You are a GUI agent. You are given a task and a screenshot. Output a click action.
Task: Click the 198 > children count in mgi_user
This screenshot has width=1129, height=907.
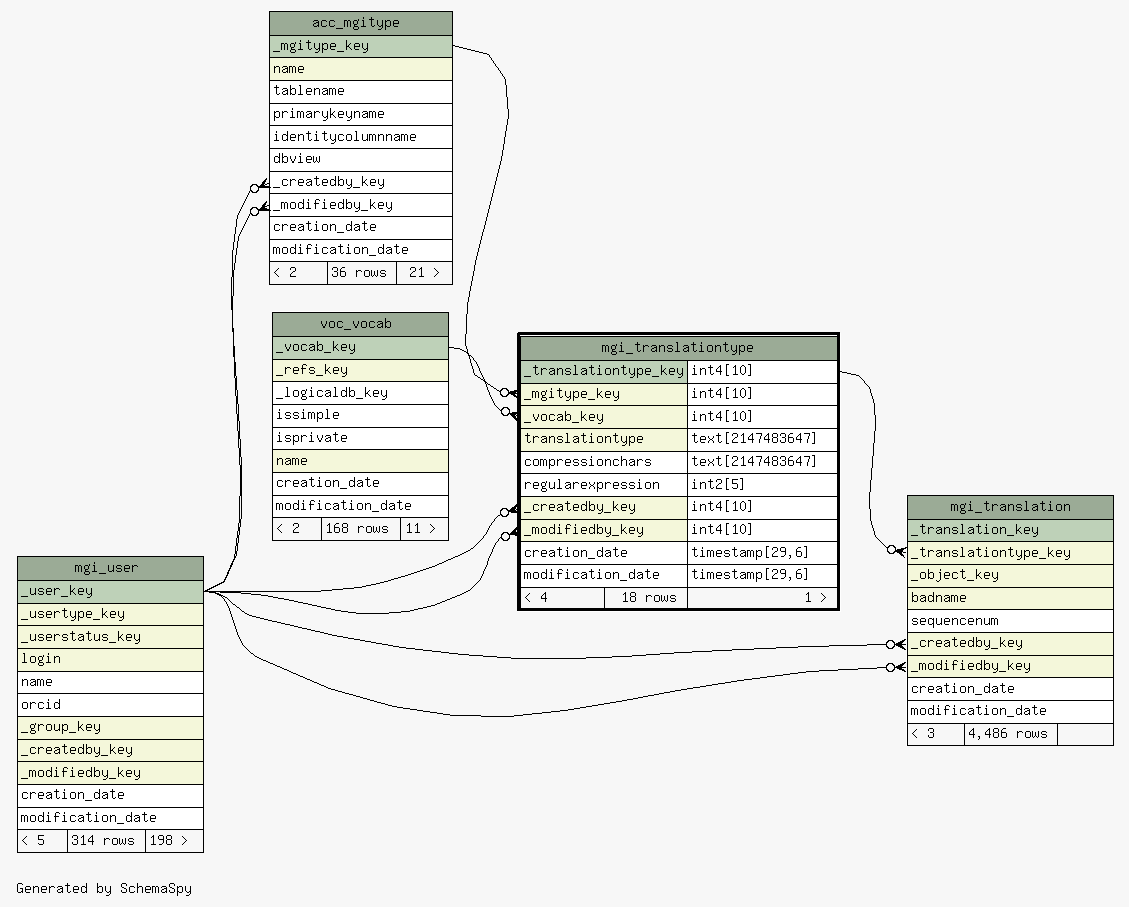pos(174,841)
